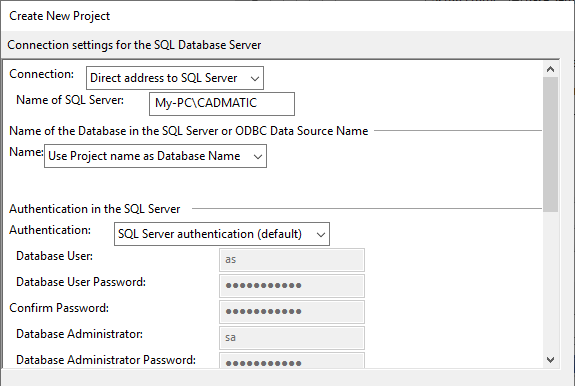Click the scrollbar down arrow
Screen dimensions: 575x386
pos(550,360)
